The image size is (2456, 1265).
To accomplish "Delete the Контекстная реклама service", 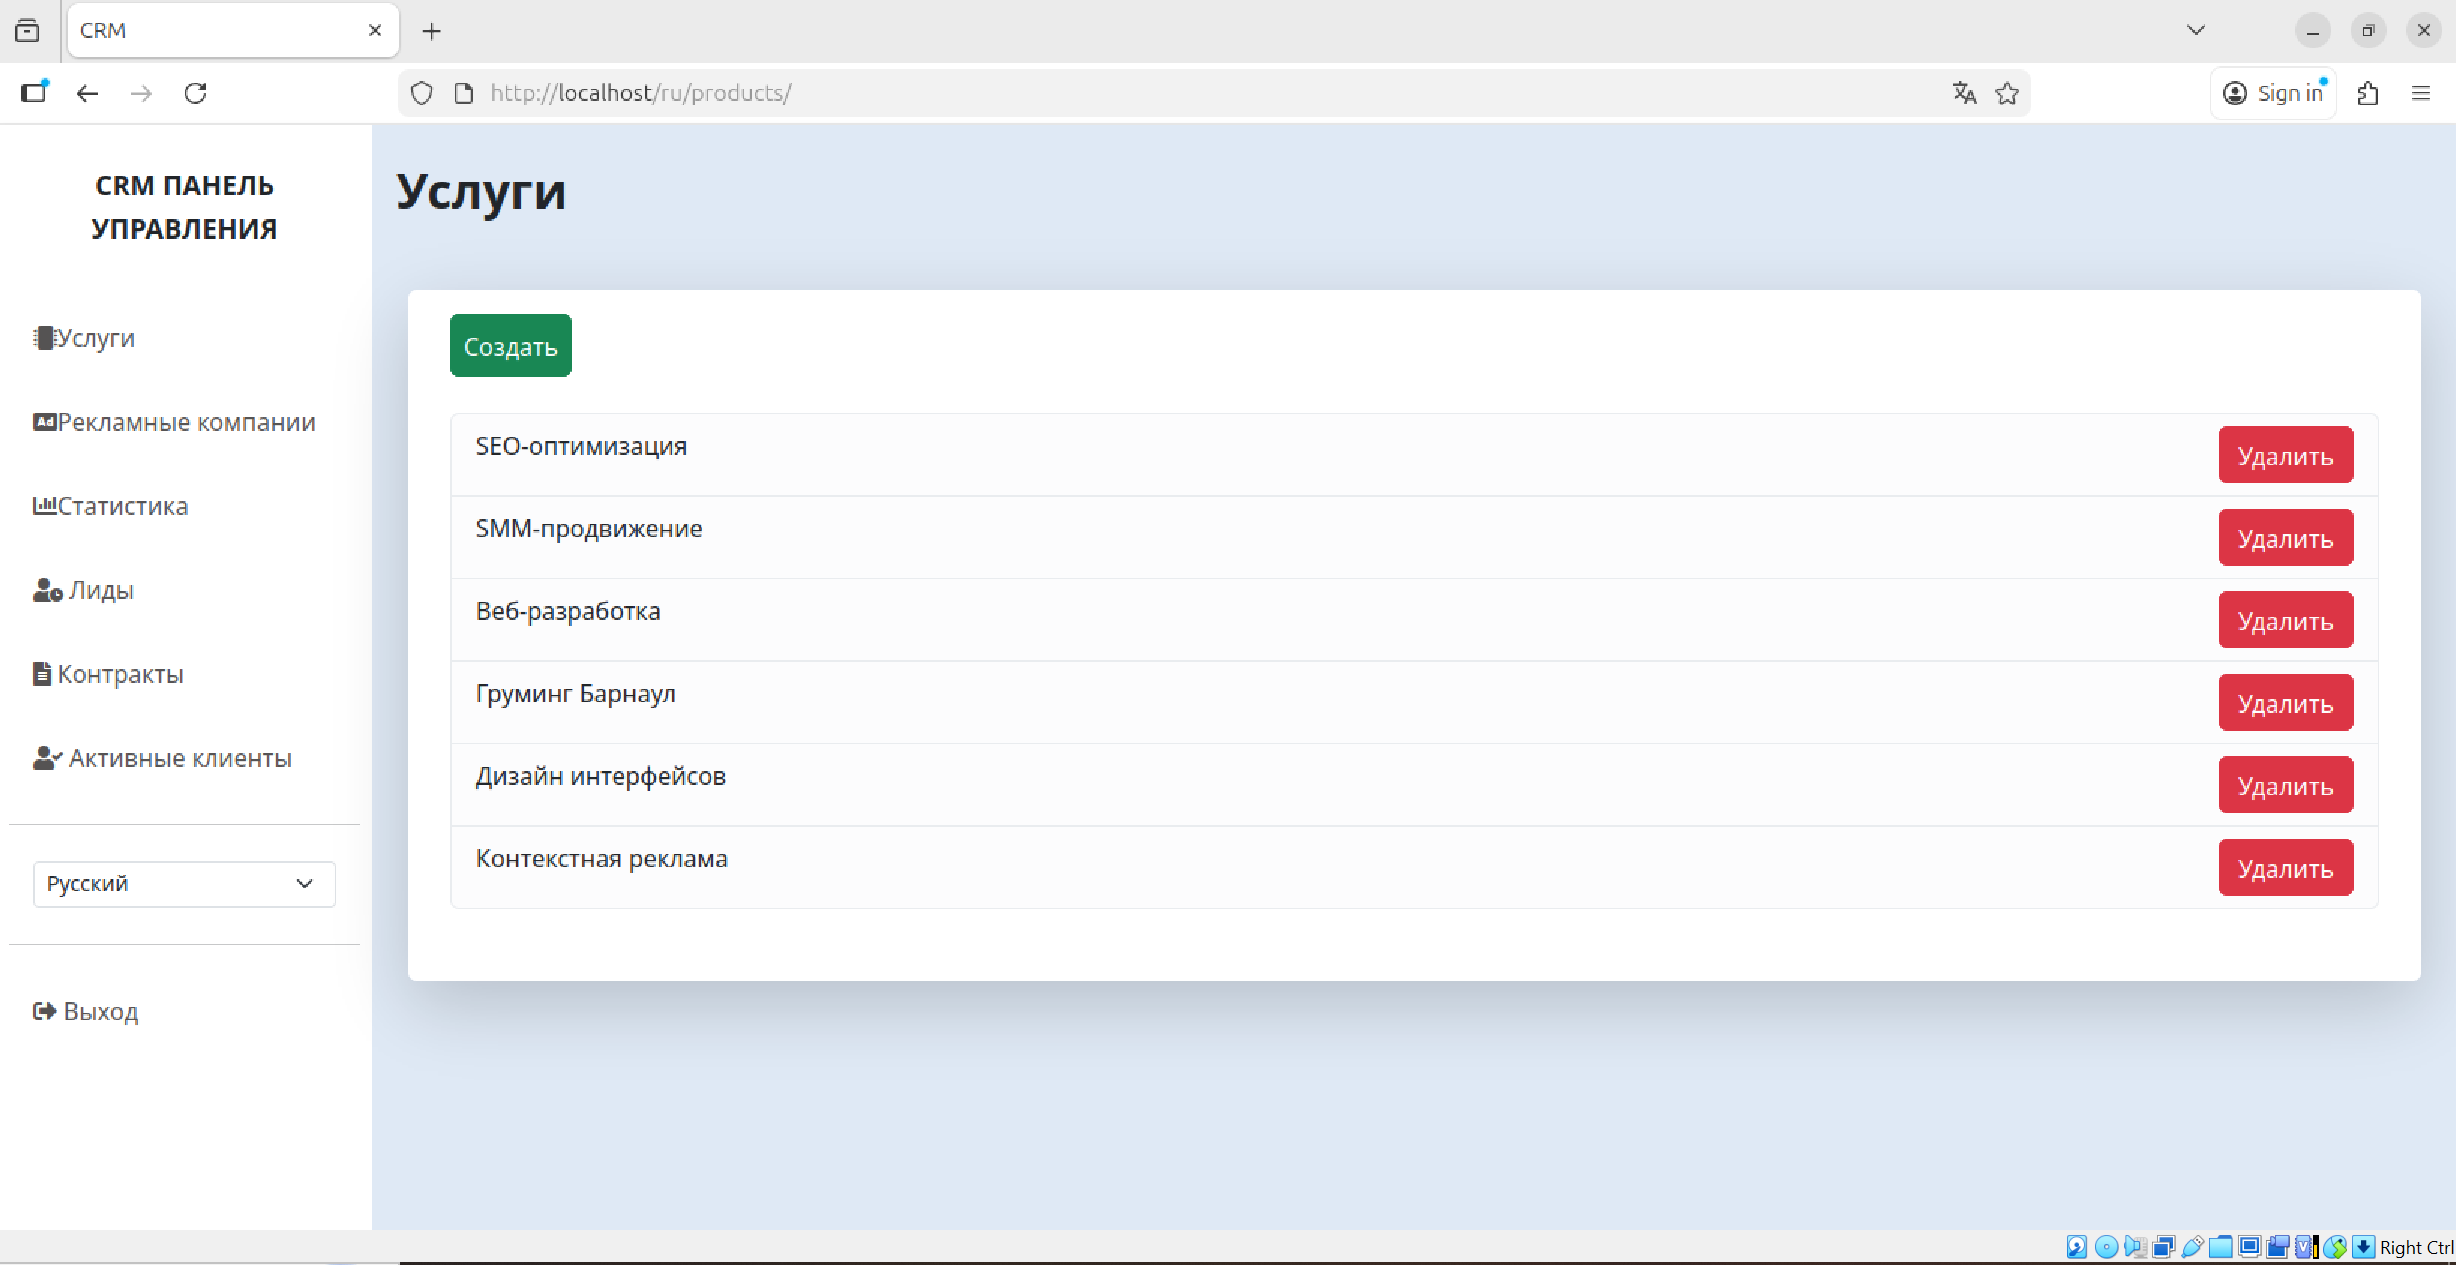I will [2285, 868].
